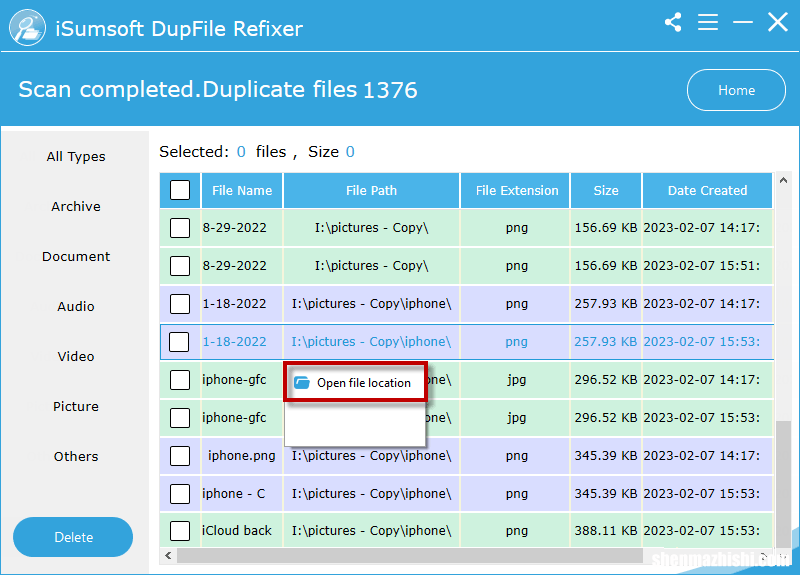The height and width of the screenshot is (575, 800).
Task: Click the iSumsoft DupFile Refixer logo icon
Action: click(27, 27)
